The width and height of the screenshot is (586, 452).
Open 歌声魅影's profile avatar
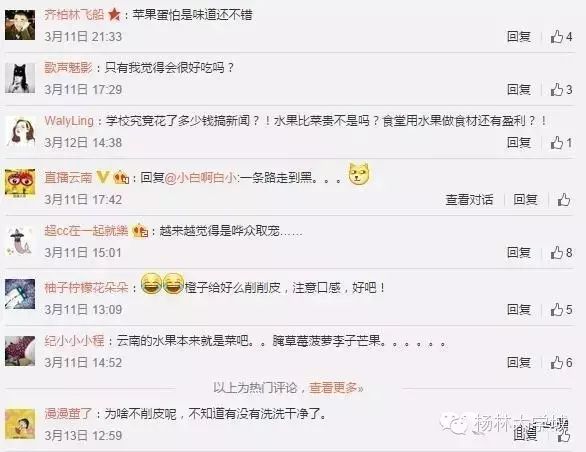(20, 78)
